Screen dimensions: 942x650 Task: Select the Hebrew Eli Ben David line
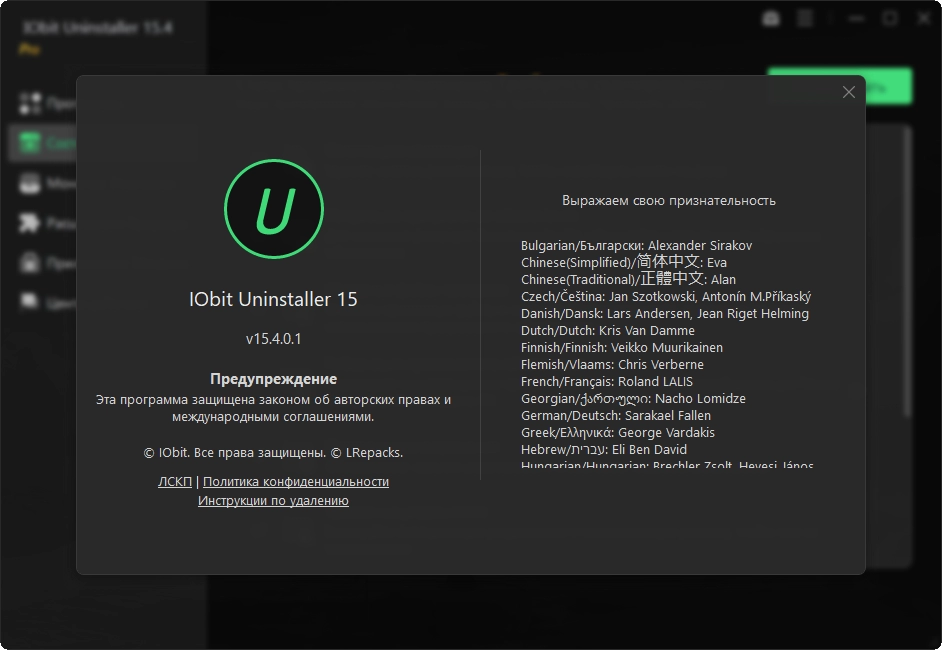click(604, 449)
